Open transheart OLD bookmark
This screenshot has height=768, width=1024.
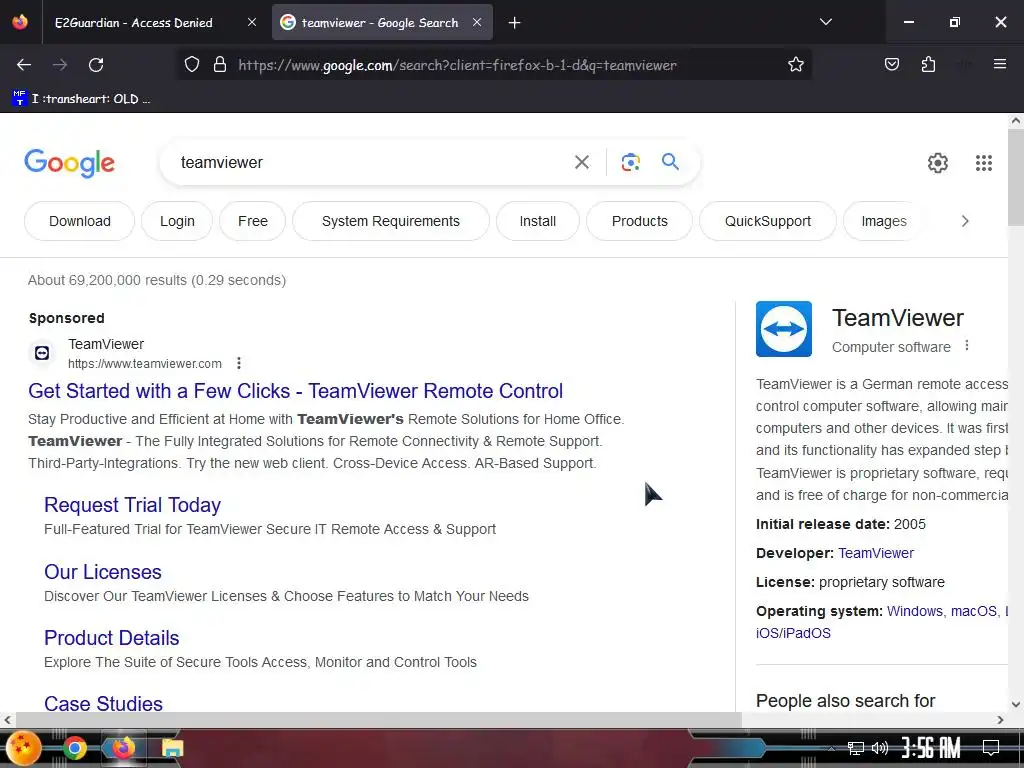click(x=81, y=99)
